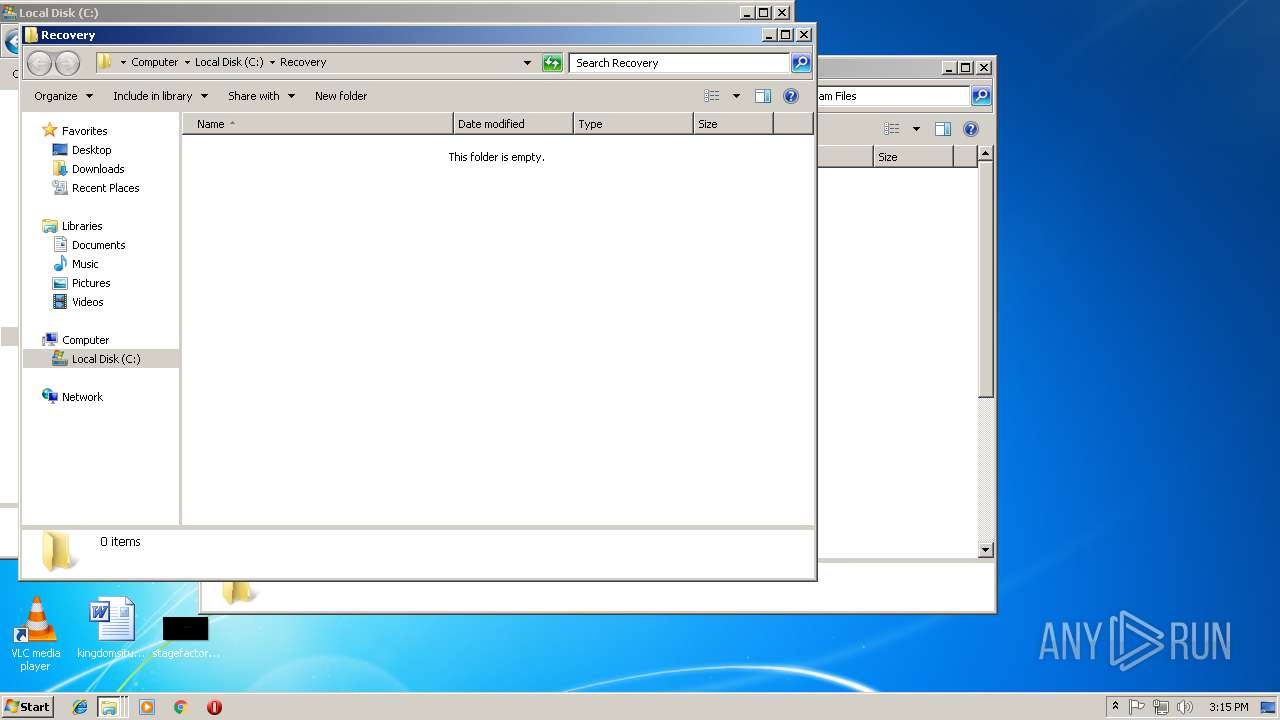Open Favorites in the navigation pane
Viewport: 1280px width, 720px height.
[x=84, y=131]
